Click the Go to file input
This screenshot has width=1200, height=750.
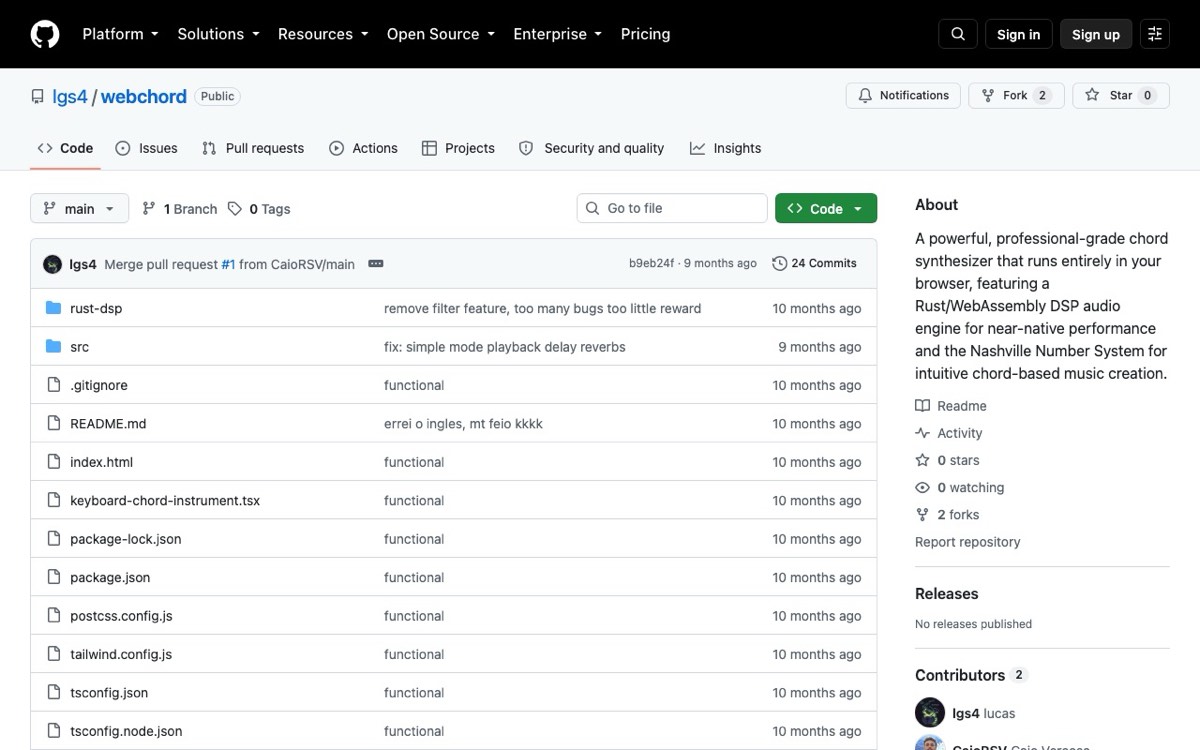pyautogui.click(x=672, y=208)
